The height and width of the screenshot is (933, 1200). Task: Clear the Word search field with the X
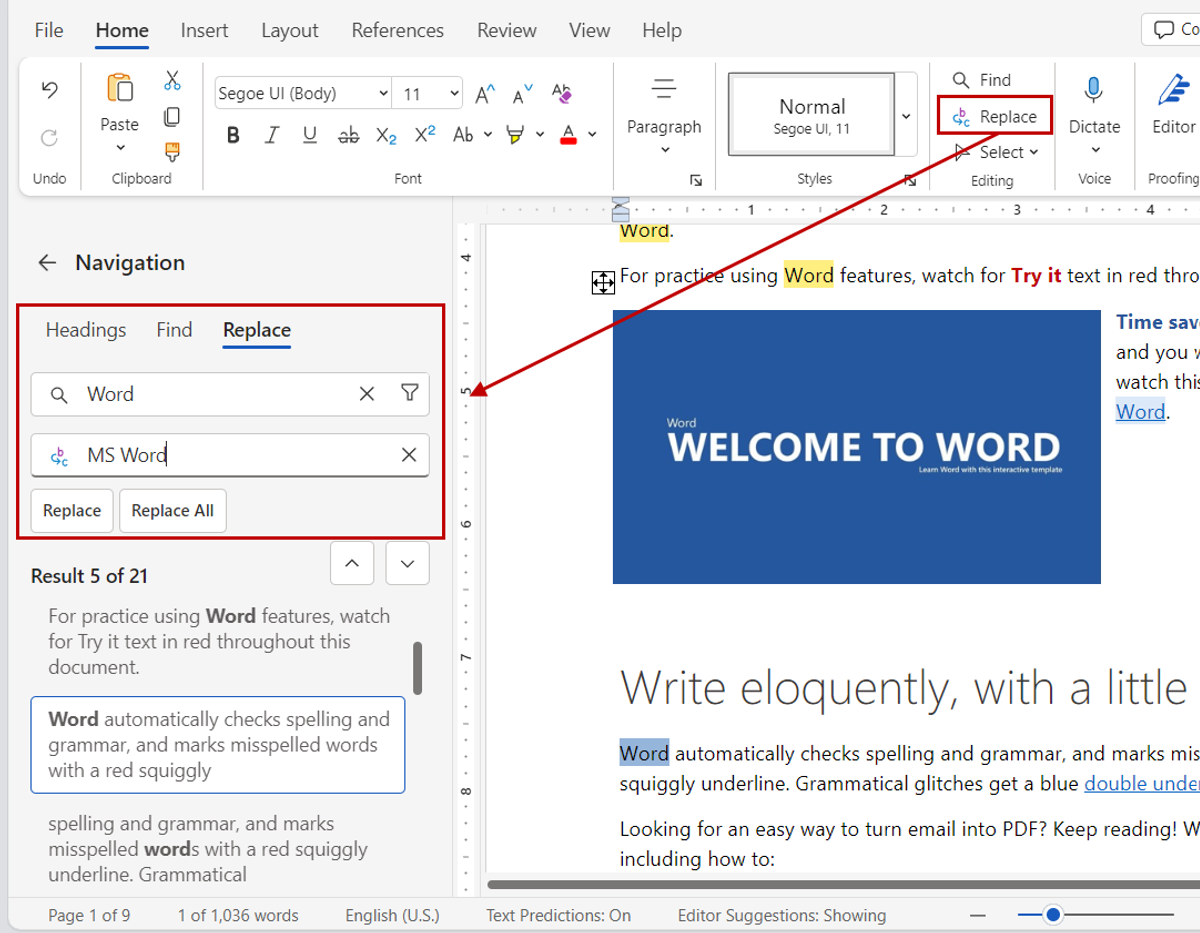pyautogui.click(x=367, y=394)
